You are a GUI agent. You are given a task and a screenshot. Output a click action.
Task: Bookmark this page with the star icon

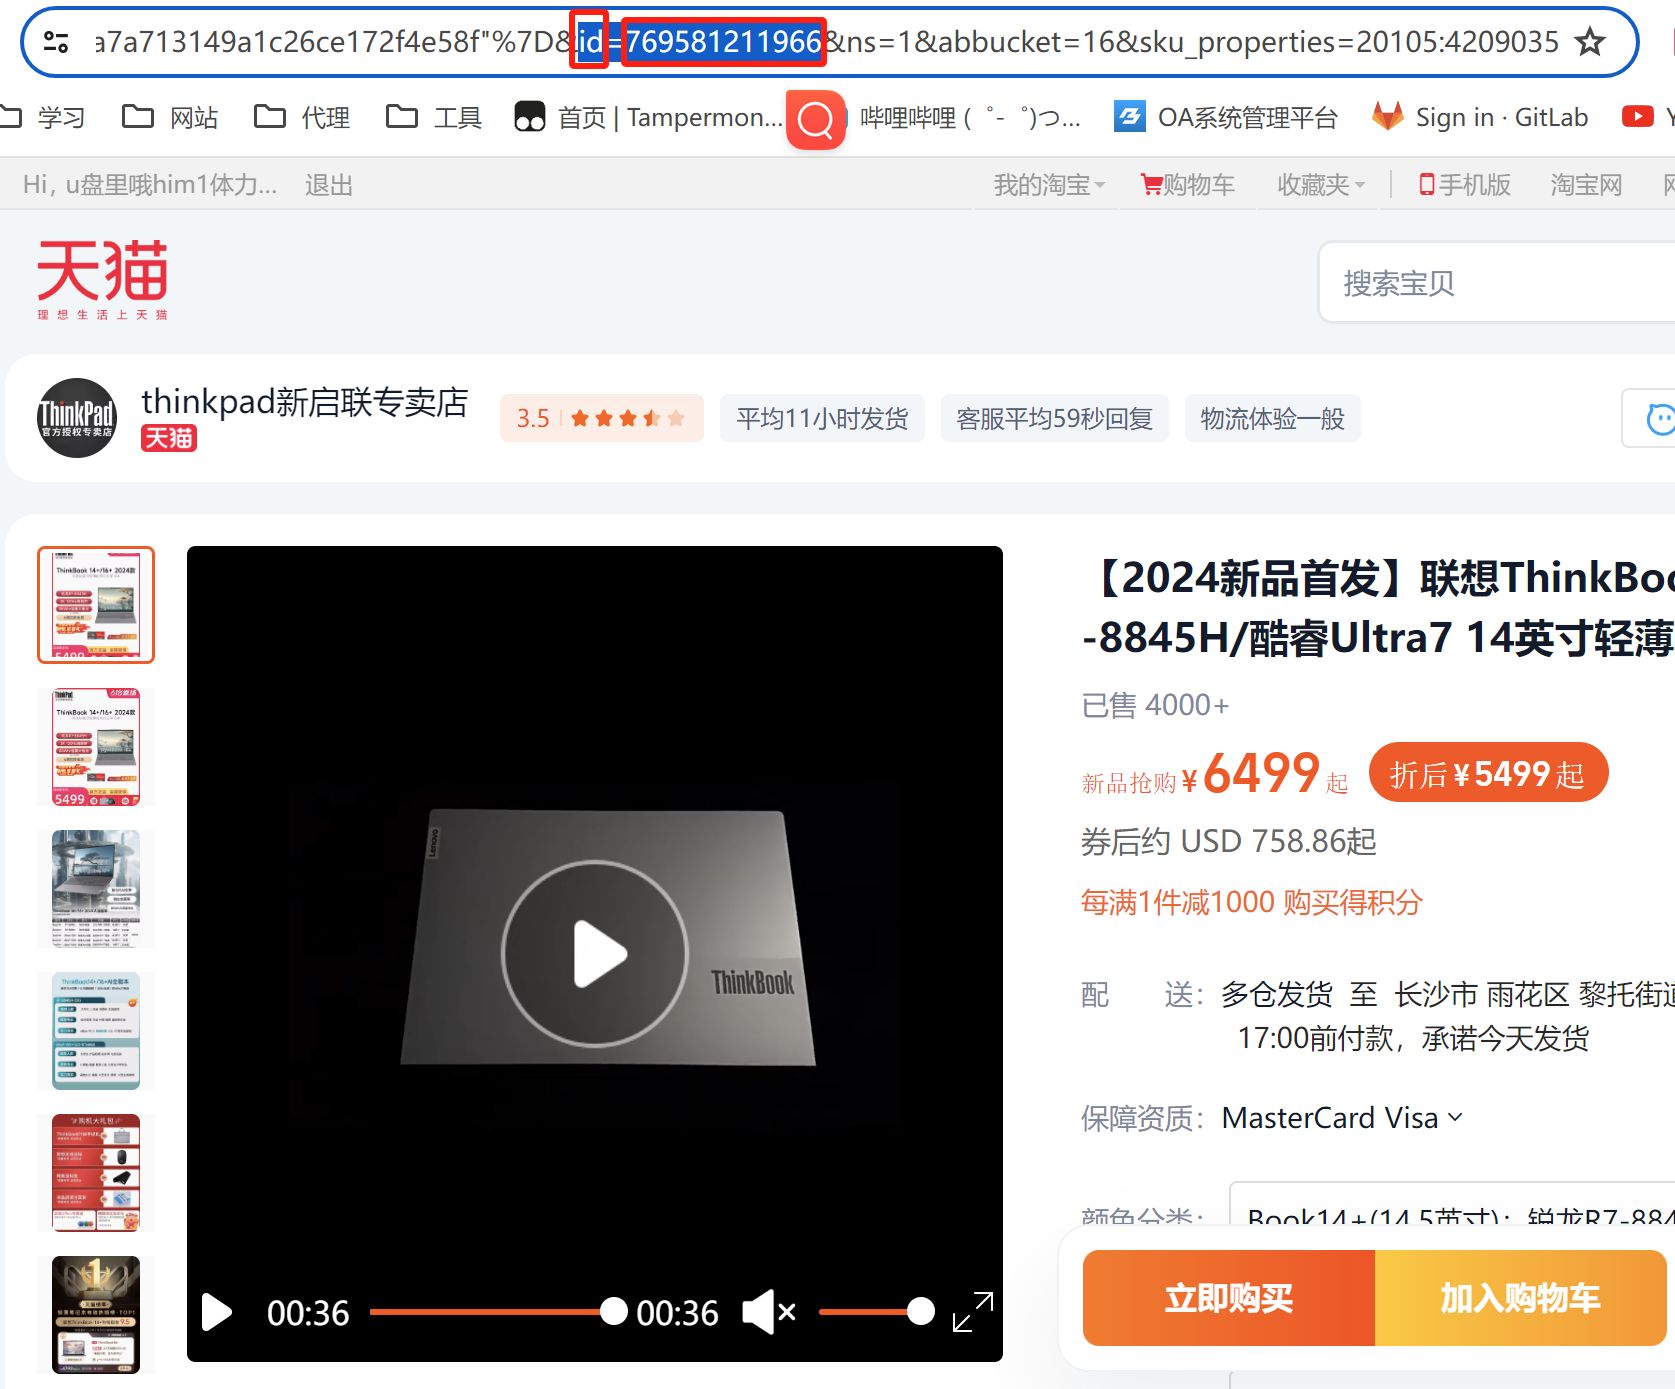pyautogui.click(x=1589, y=42)
